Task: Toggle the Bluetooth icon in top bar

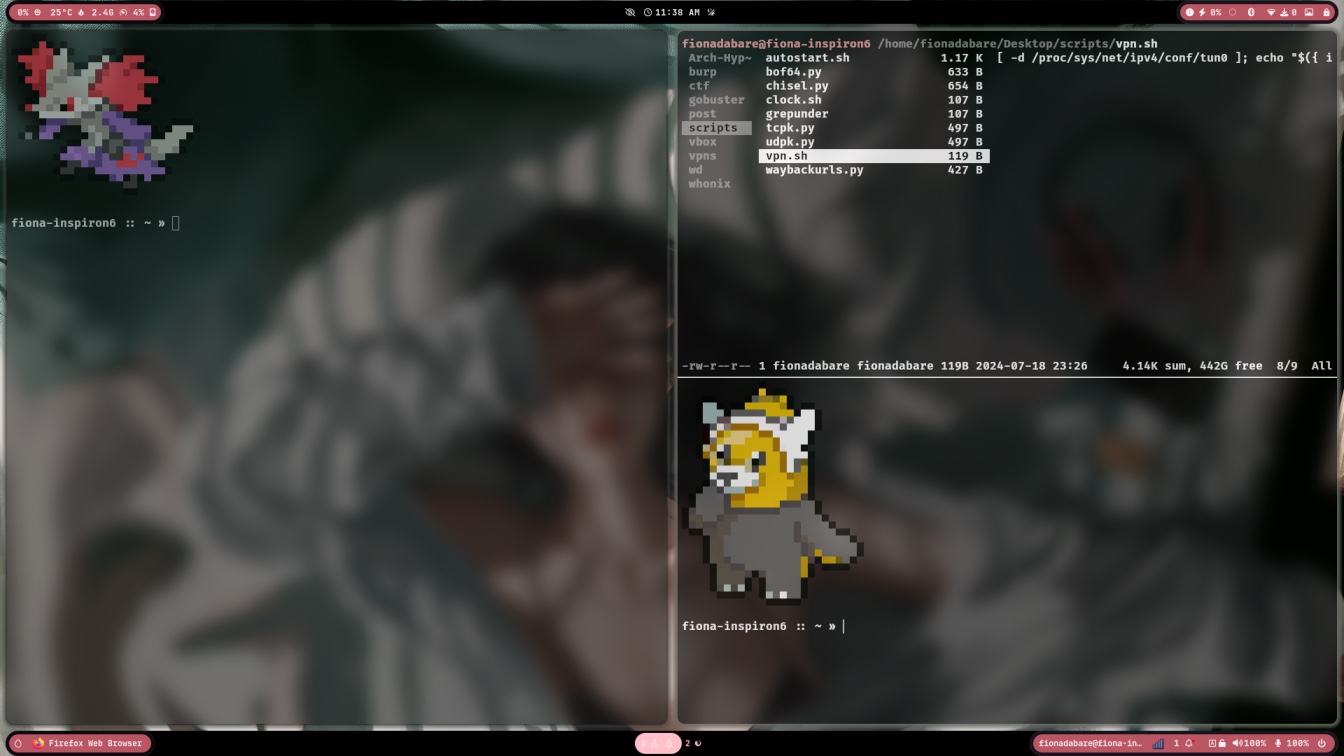Action: pyautogui.click(x=1251, y=13)
